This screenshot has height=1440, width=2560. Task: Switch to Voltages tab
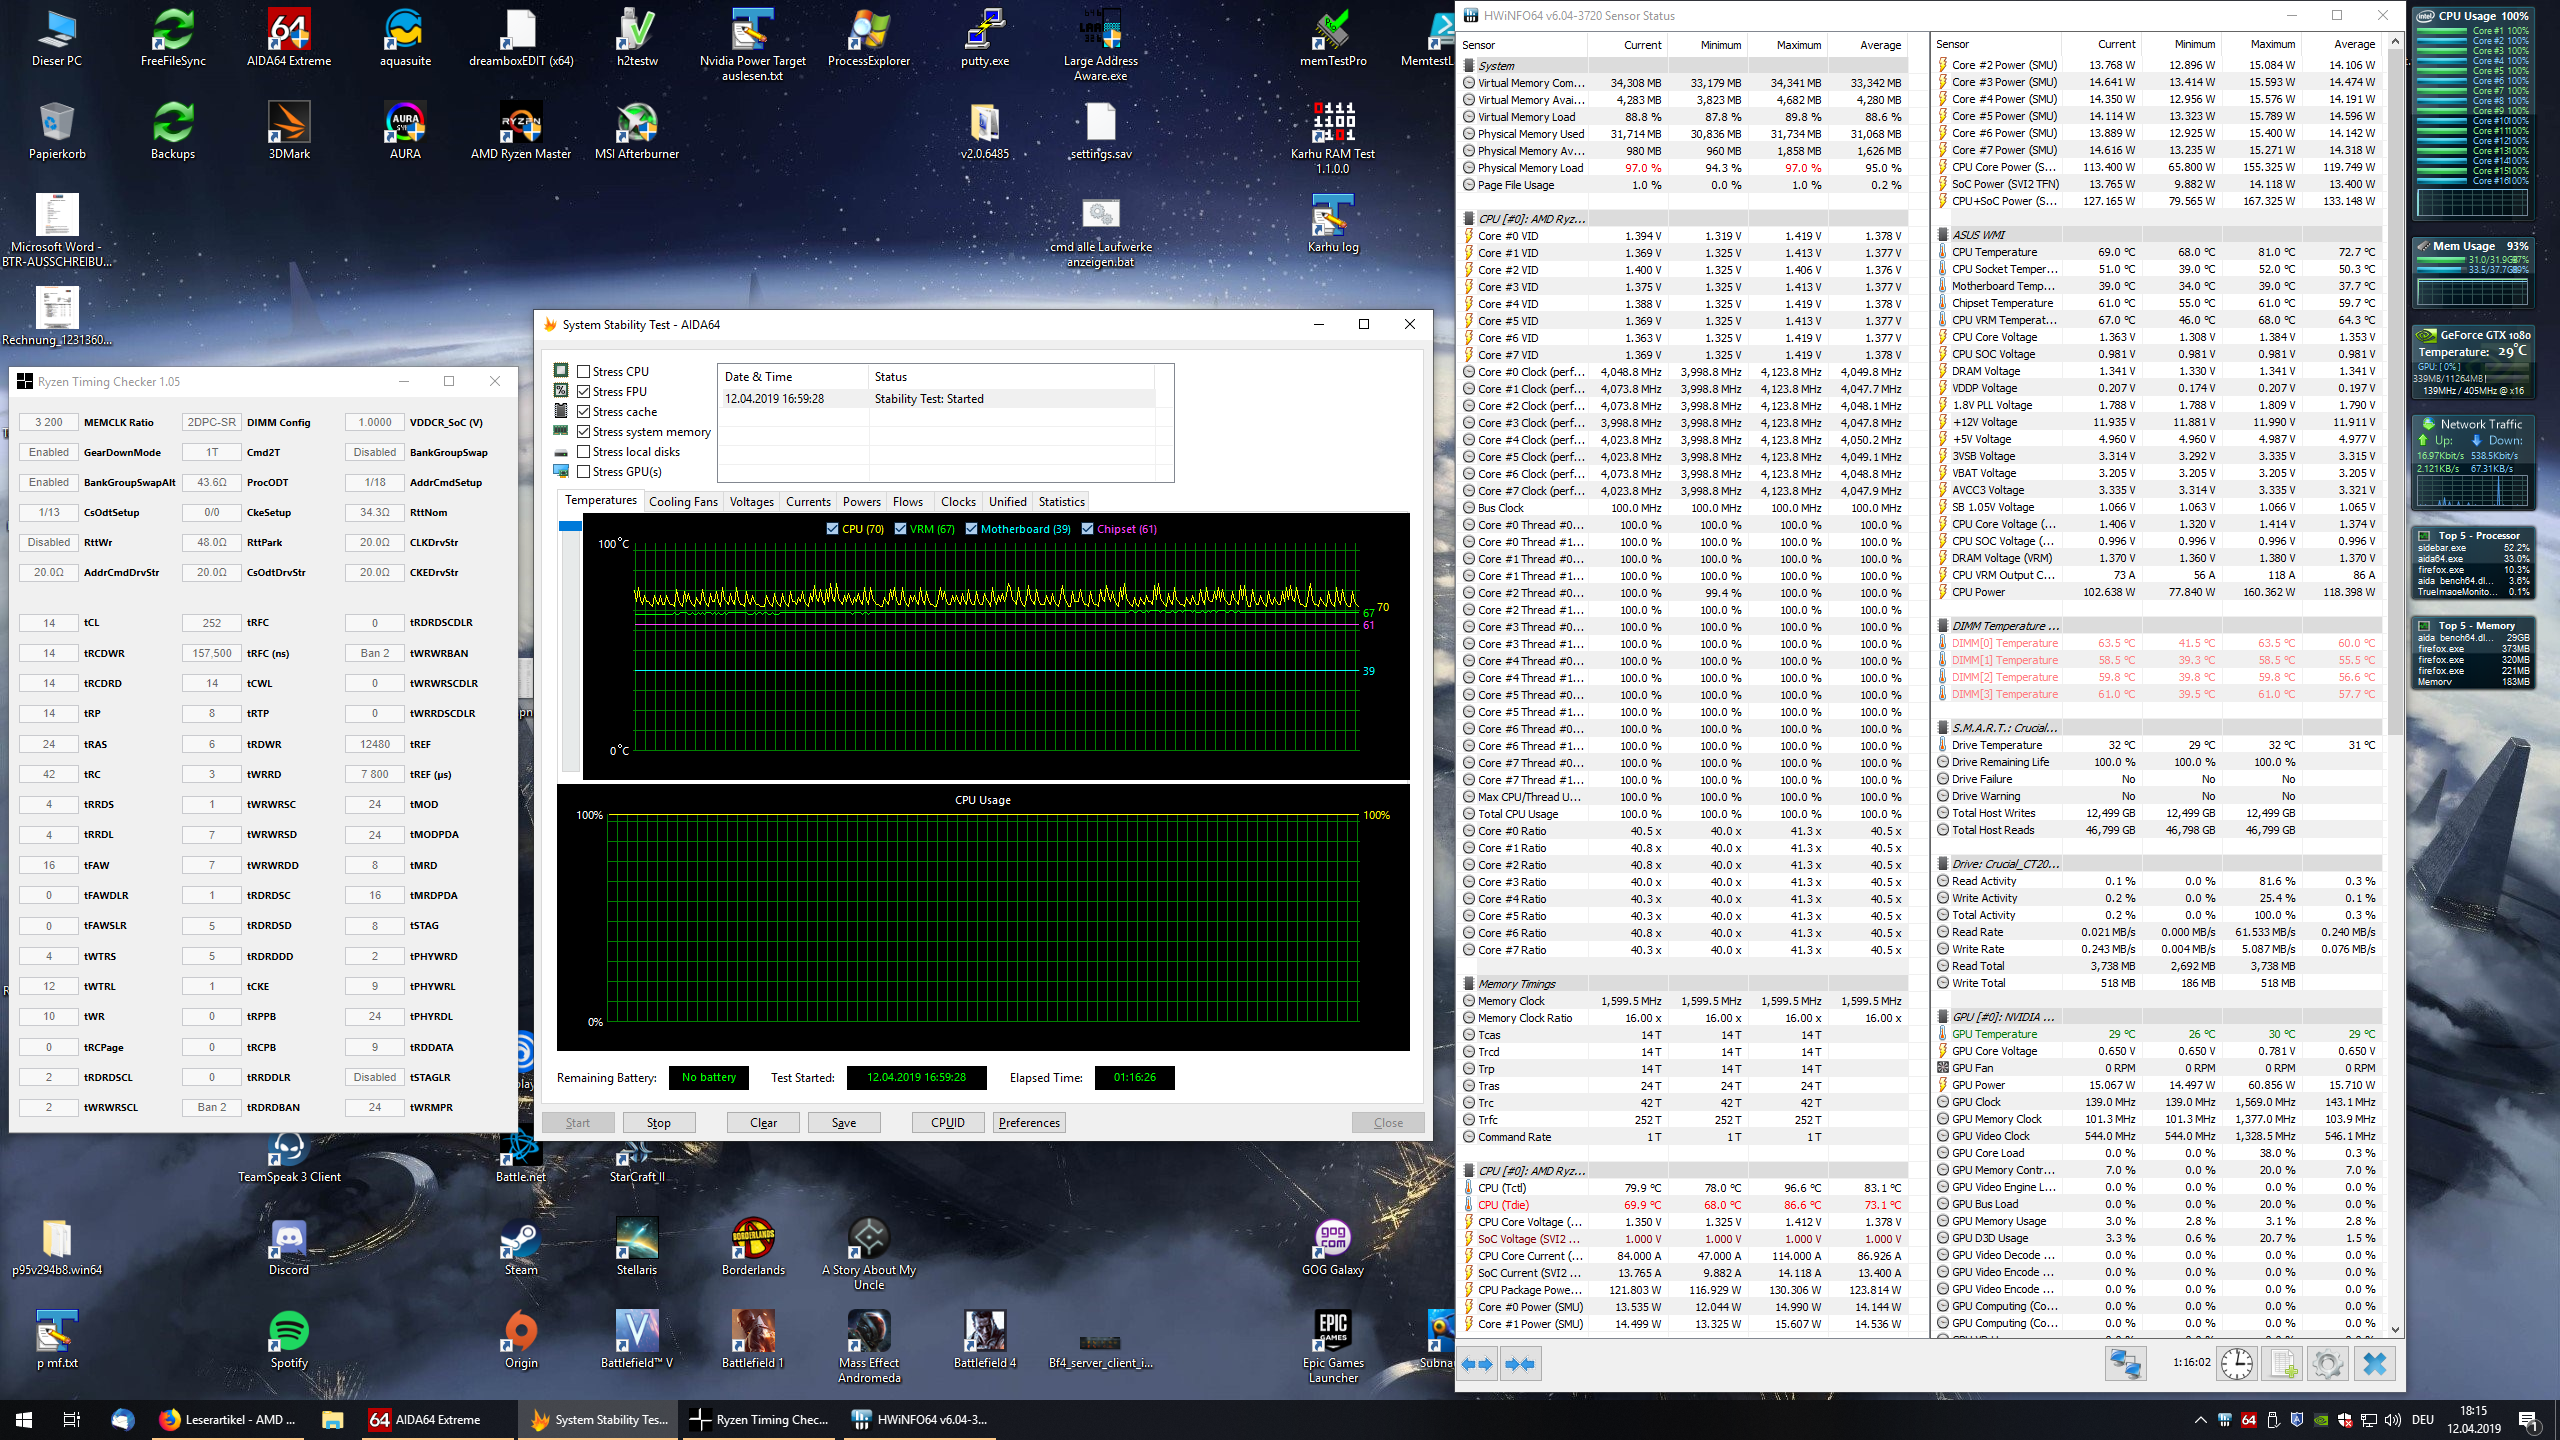tap(751, 502)
